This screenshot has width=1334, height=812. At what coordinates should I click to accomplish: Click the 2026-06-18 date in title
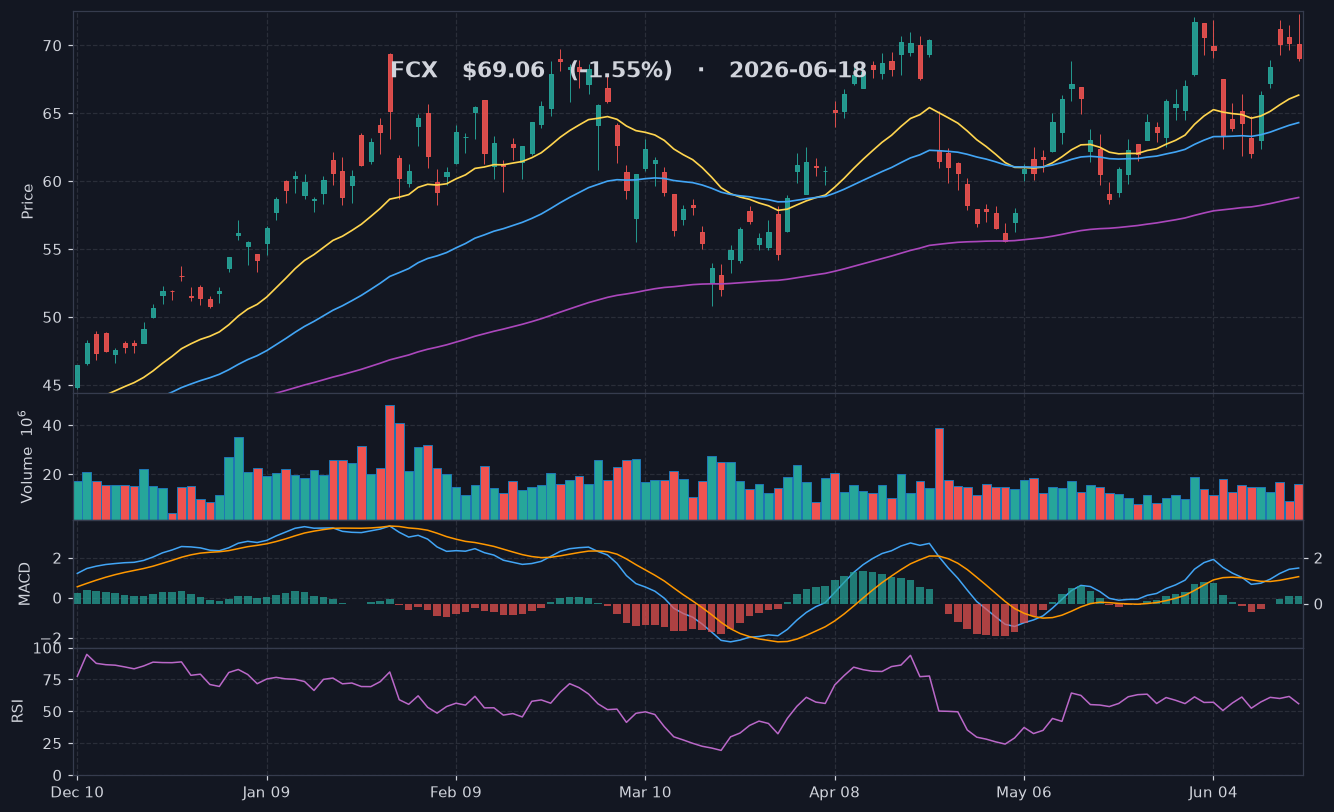[798, 70]
